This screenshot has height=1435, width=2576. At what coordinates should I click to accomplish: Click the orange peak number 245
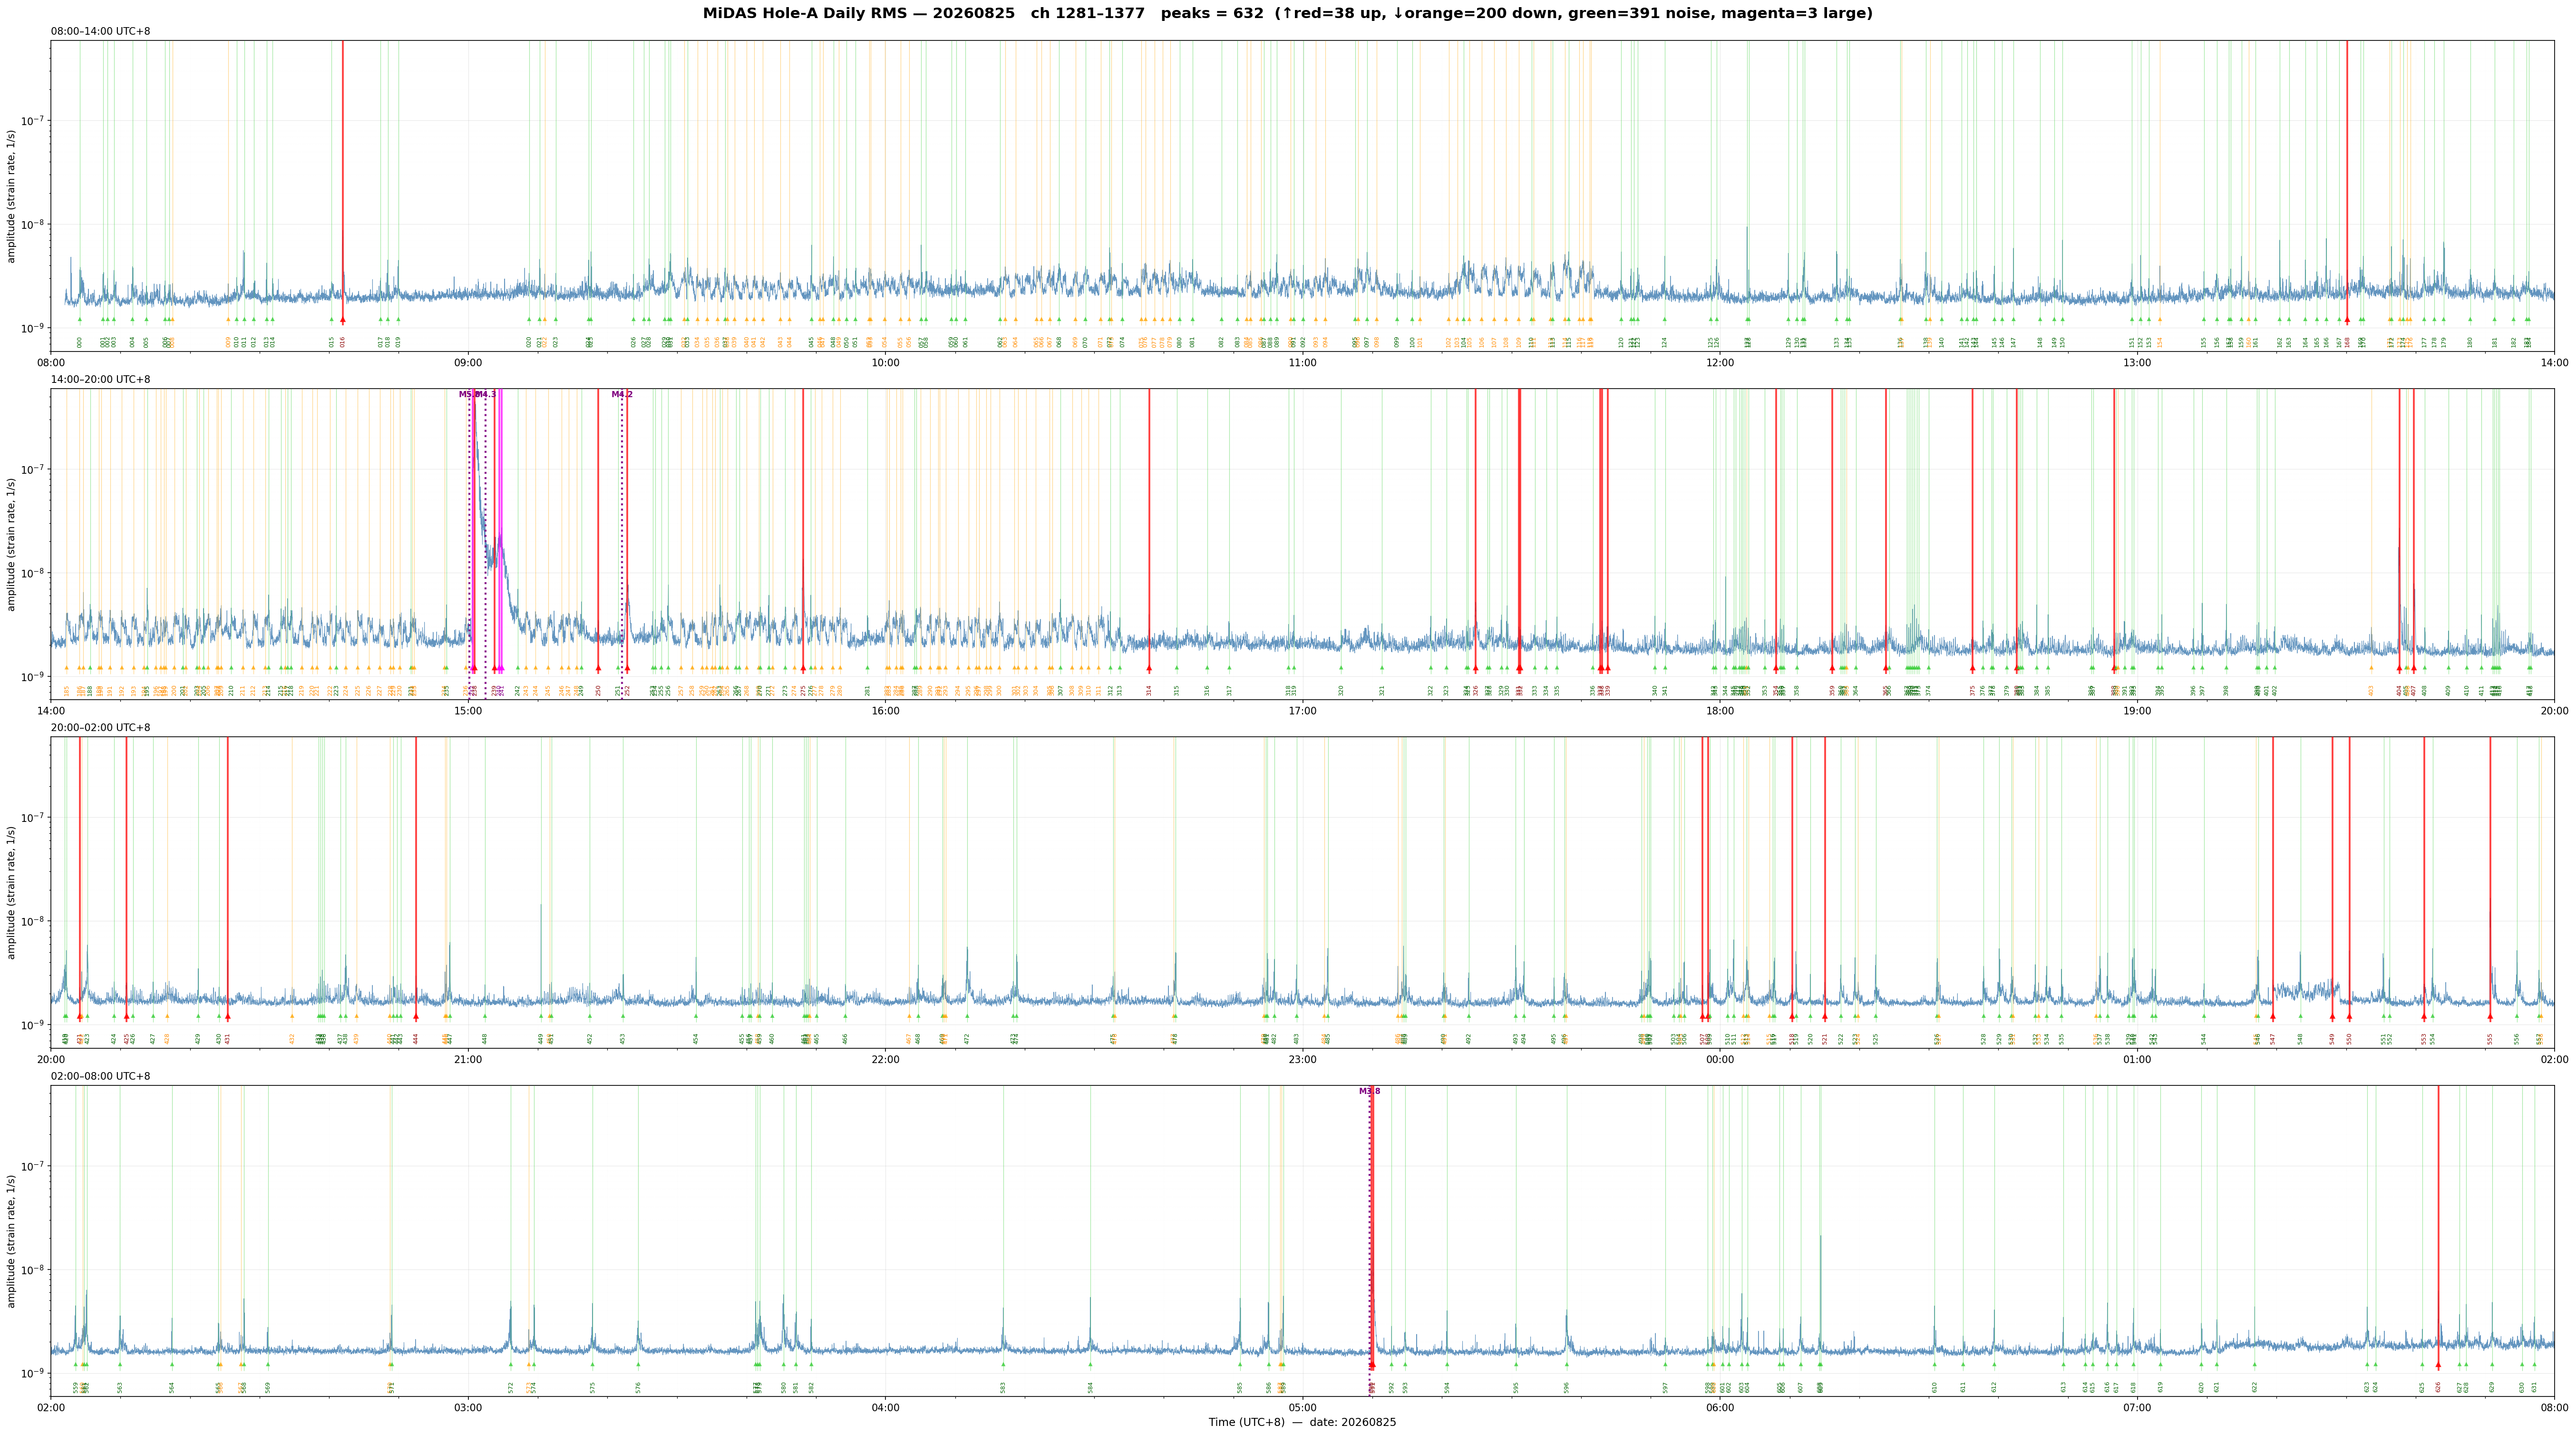point(548,690)
